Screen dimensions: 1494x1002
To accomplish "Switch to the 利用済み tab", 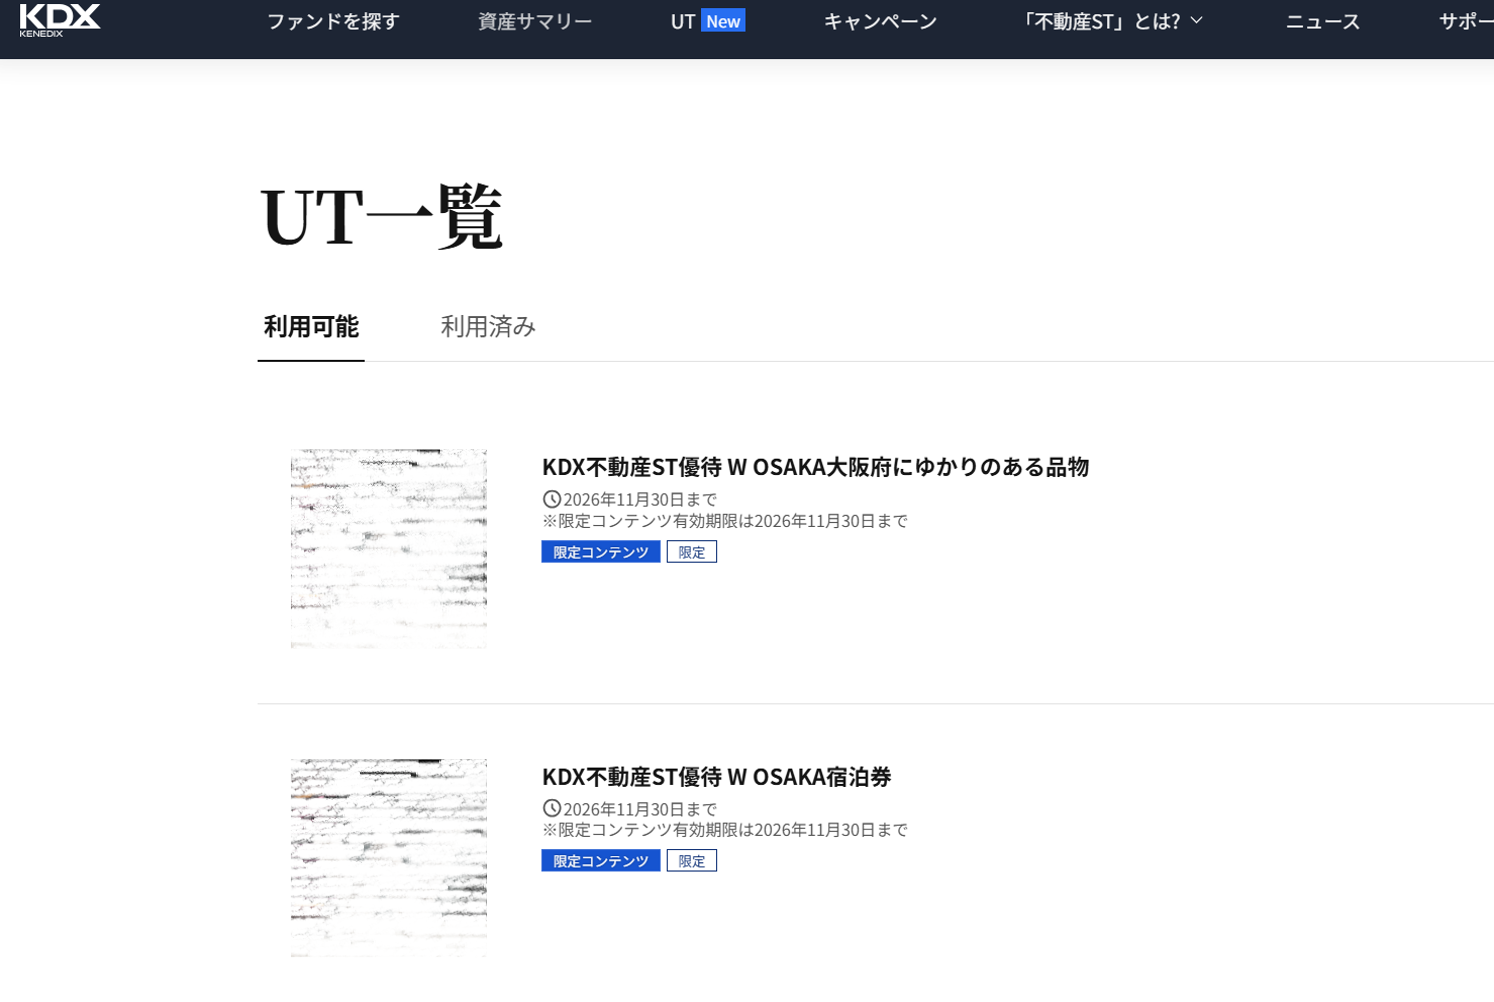I will [488, 326].
